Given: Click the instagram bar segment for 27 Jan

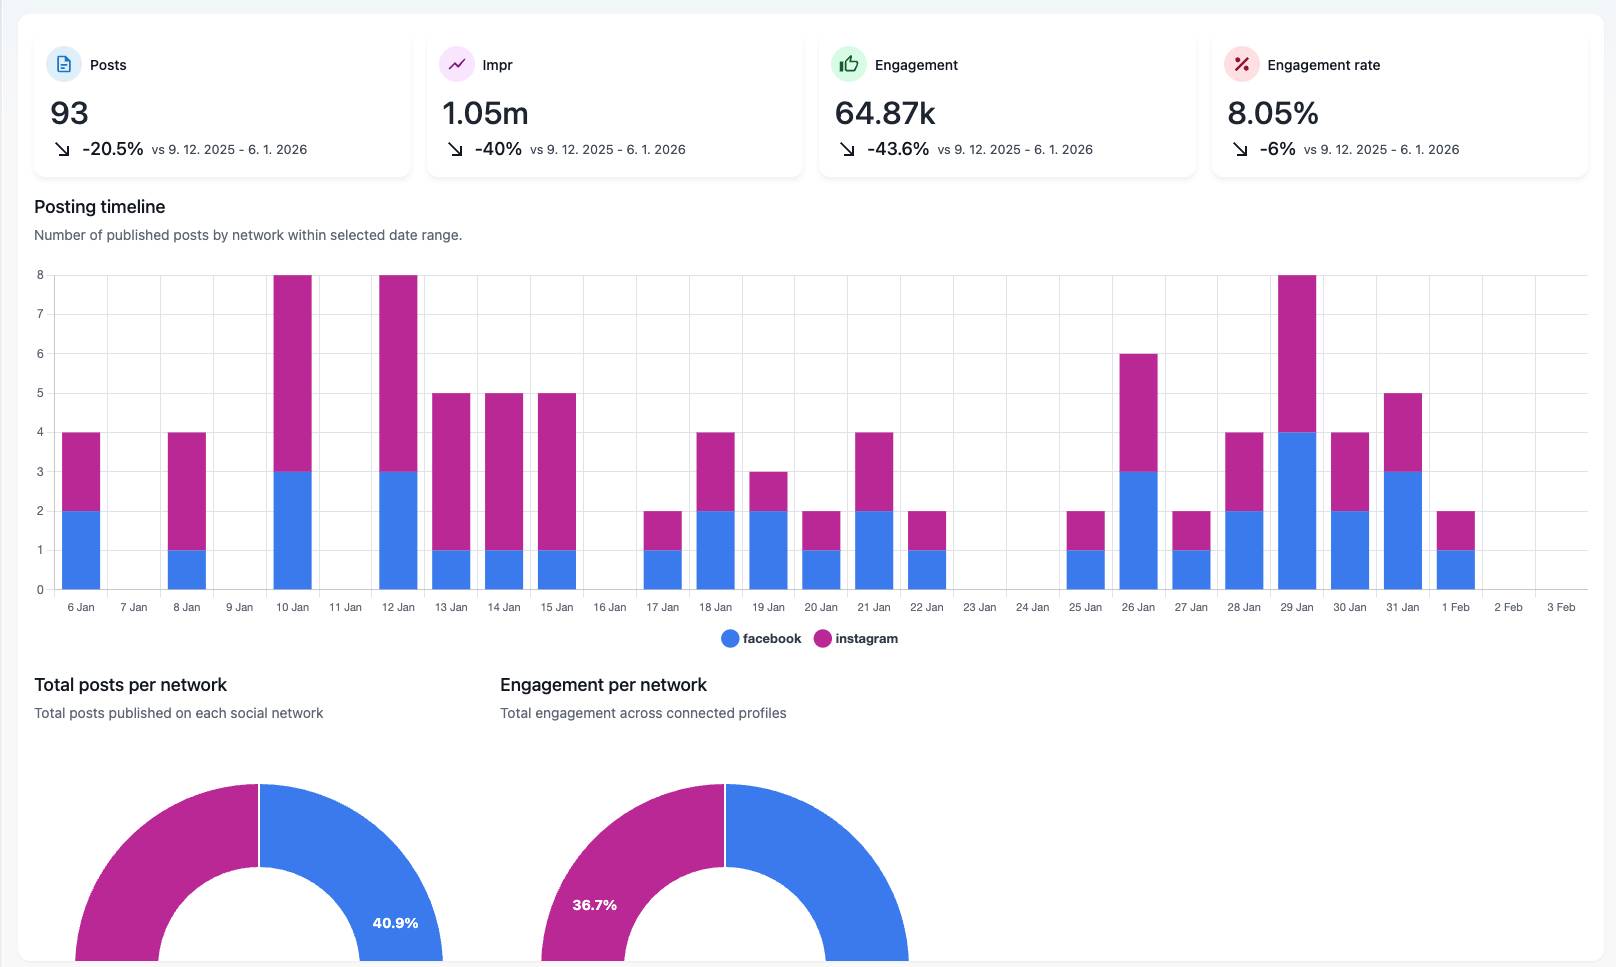Looking at the screenshot, I should click(1191, 531).
